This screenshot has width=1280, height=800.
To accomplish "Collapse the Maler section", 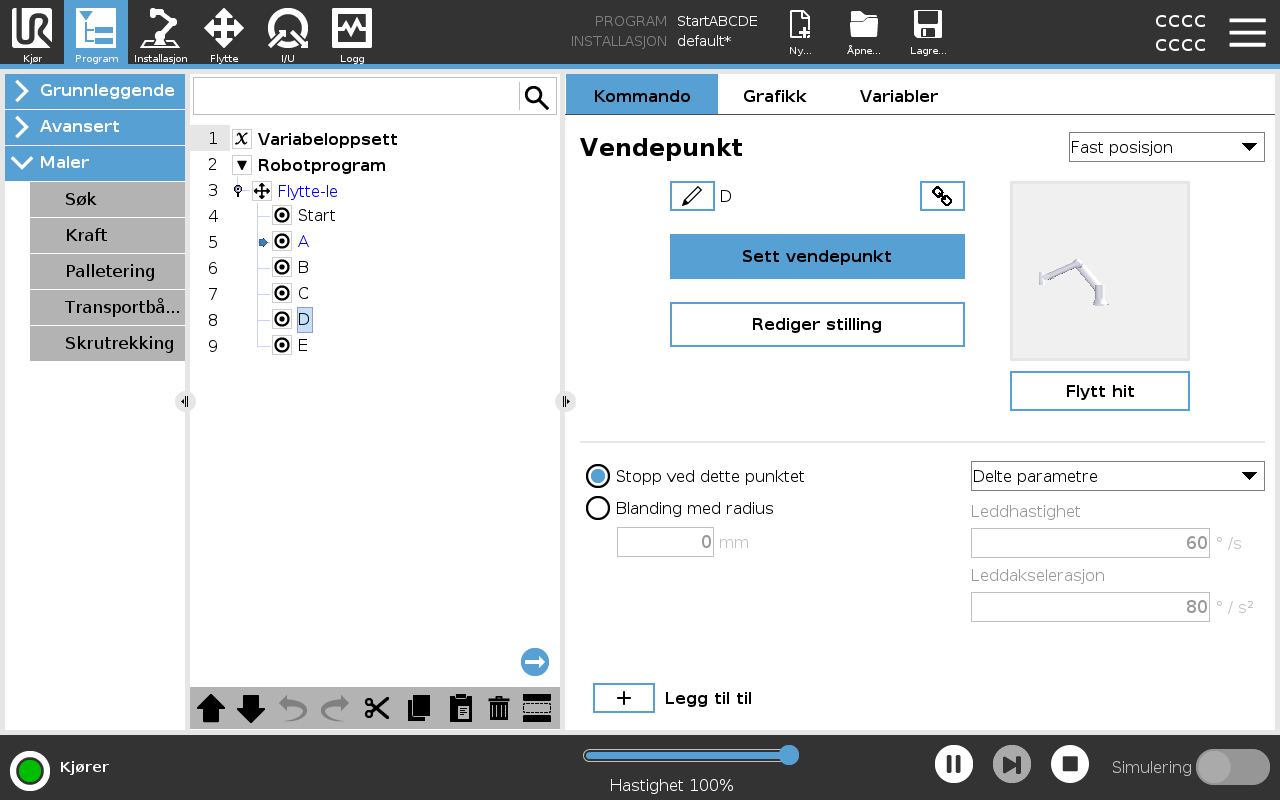I will tap(95, 163).
